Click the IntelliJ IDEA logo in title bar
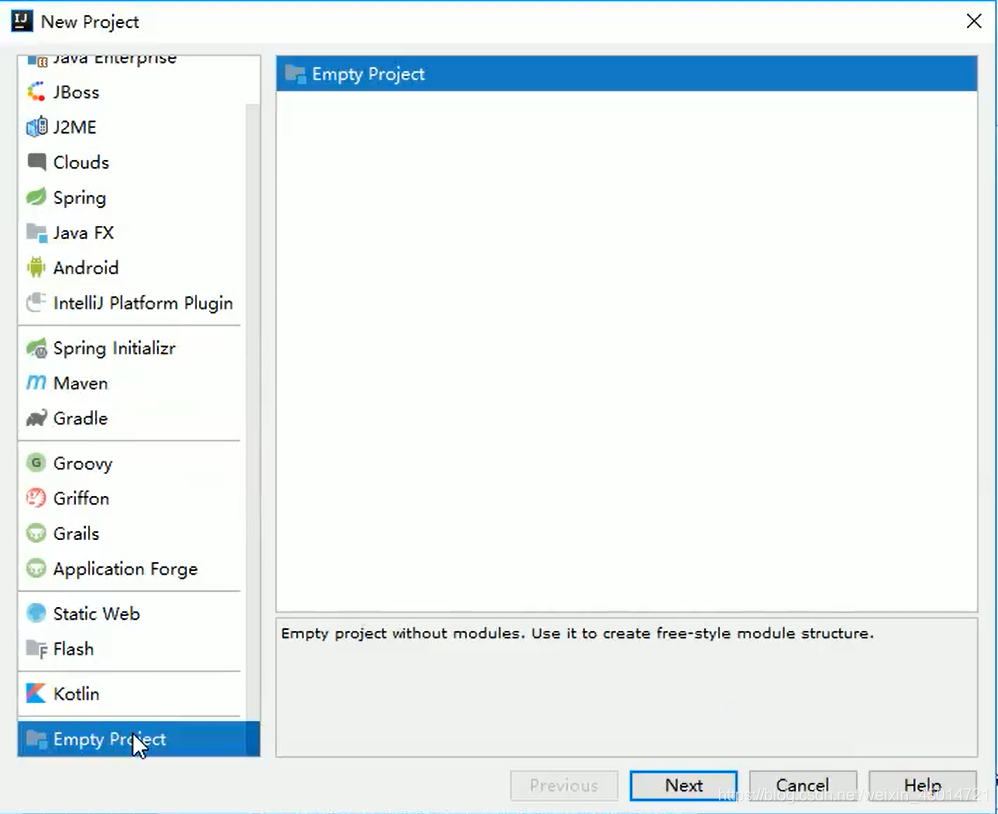This screenshot has width=998, height=814. point(22,21)
